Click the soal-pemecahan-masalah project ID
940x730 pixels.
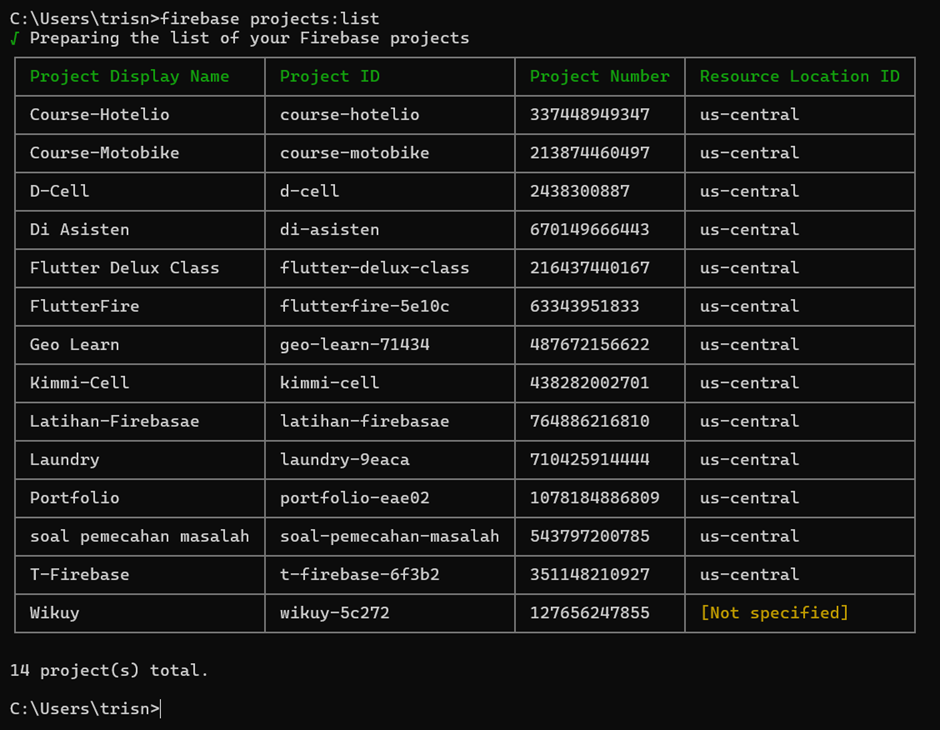tap(390, 536)
